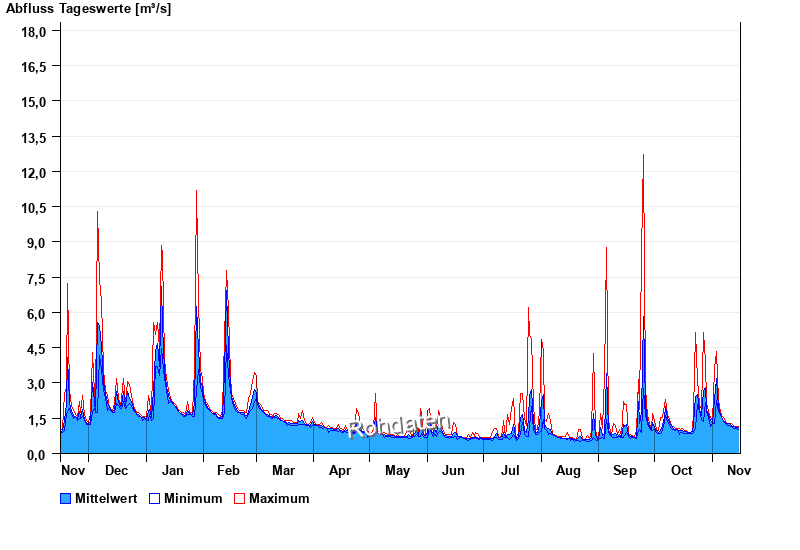Click the 13,5 y-axis tick label
Viewport: 800px width, 550px height.
tap(34, 137)
